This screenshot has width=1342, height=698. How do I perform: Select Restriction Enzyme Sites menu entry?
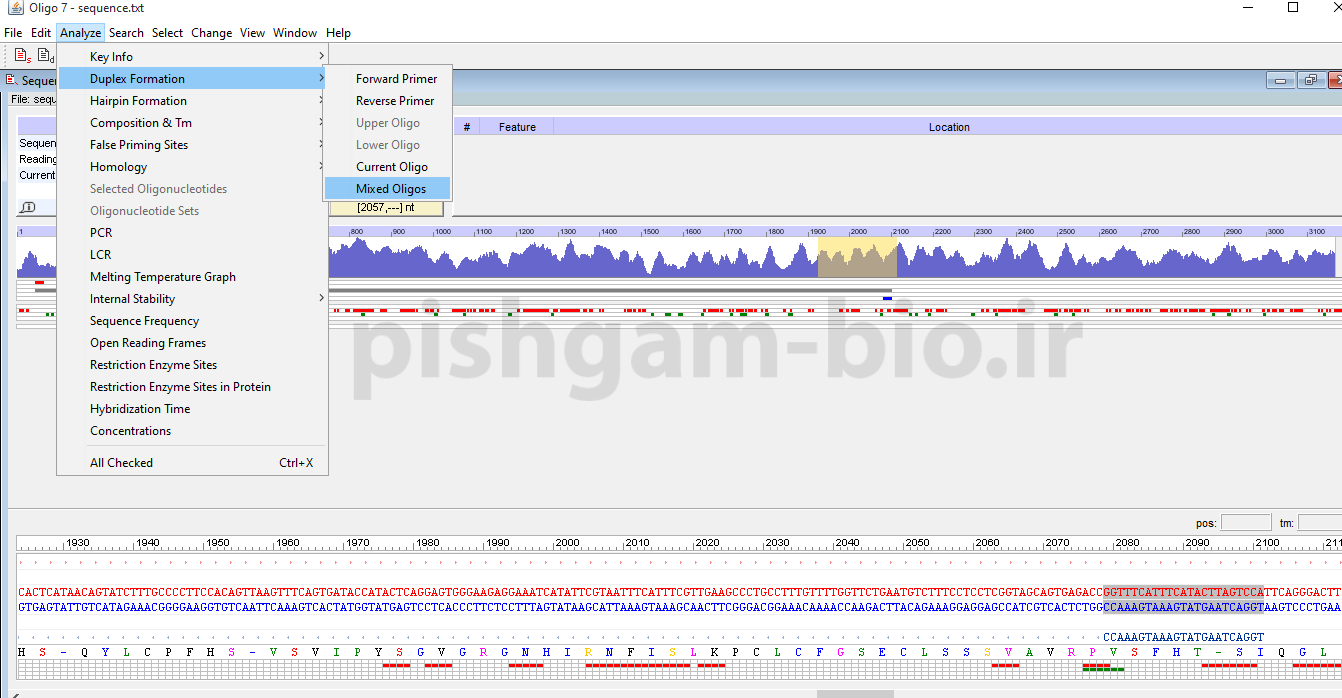coord(153,365)
